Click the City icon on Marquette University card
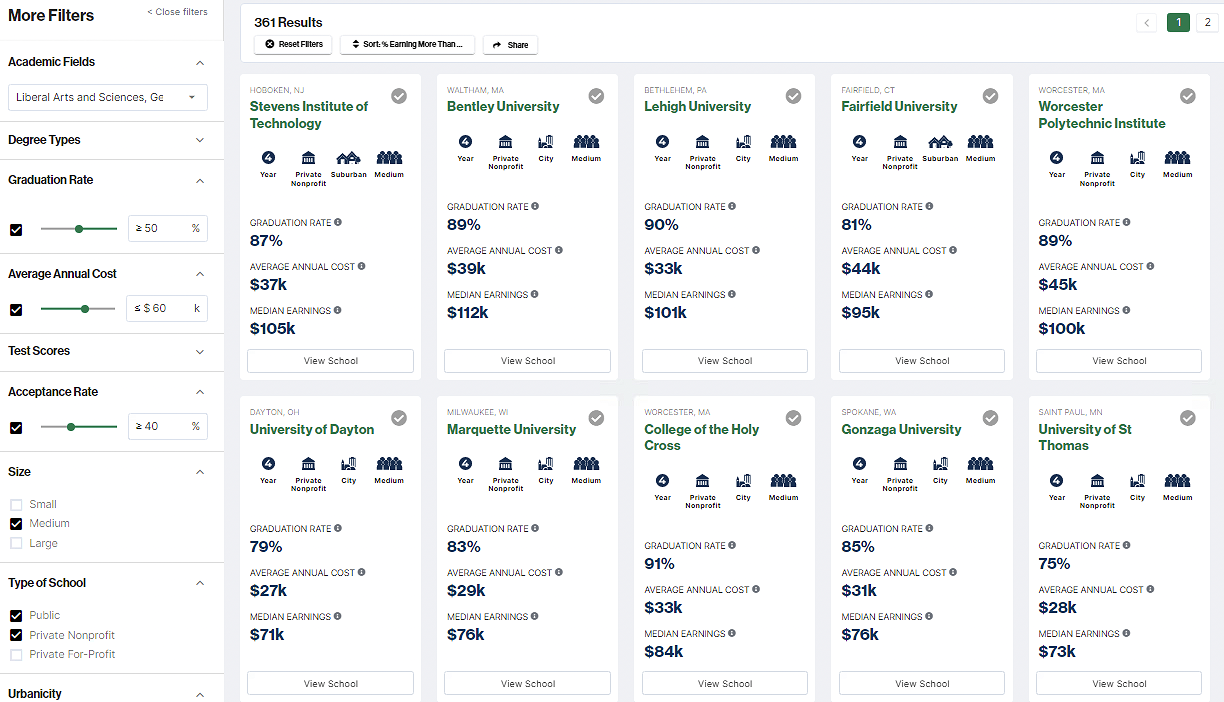The width and height of the screenshot is (1224, 702). point(545,466)
